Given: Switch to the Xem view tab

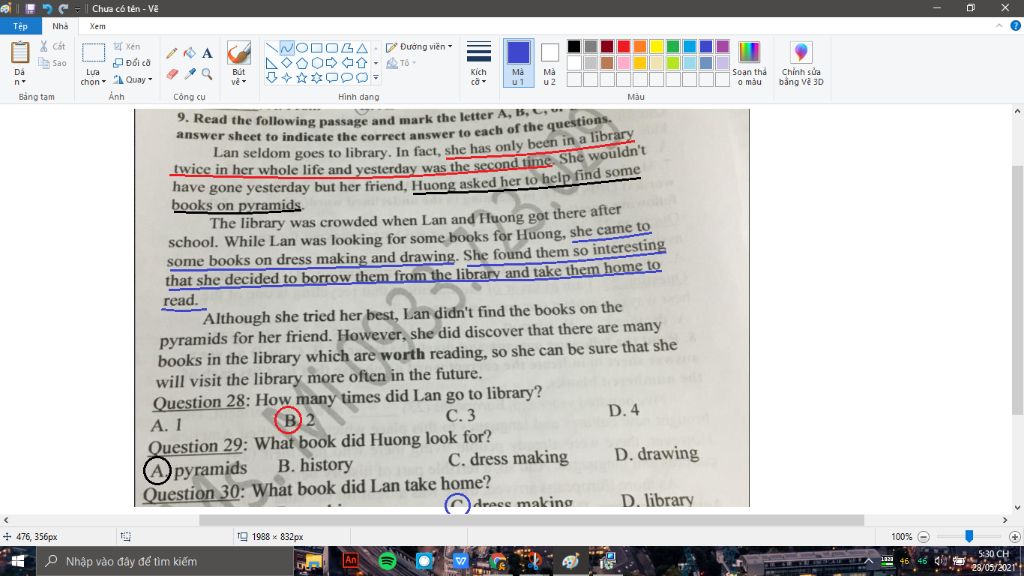Looking at the screenshot, I should coord(97,26).
